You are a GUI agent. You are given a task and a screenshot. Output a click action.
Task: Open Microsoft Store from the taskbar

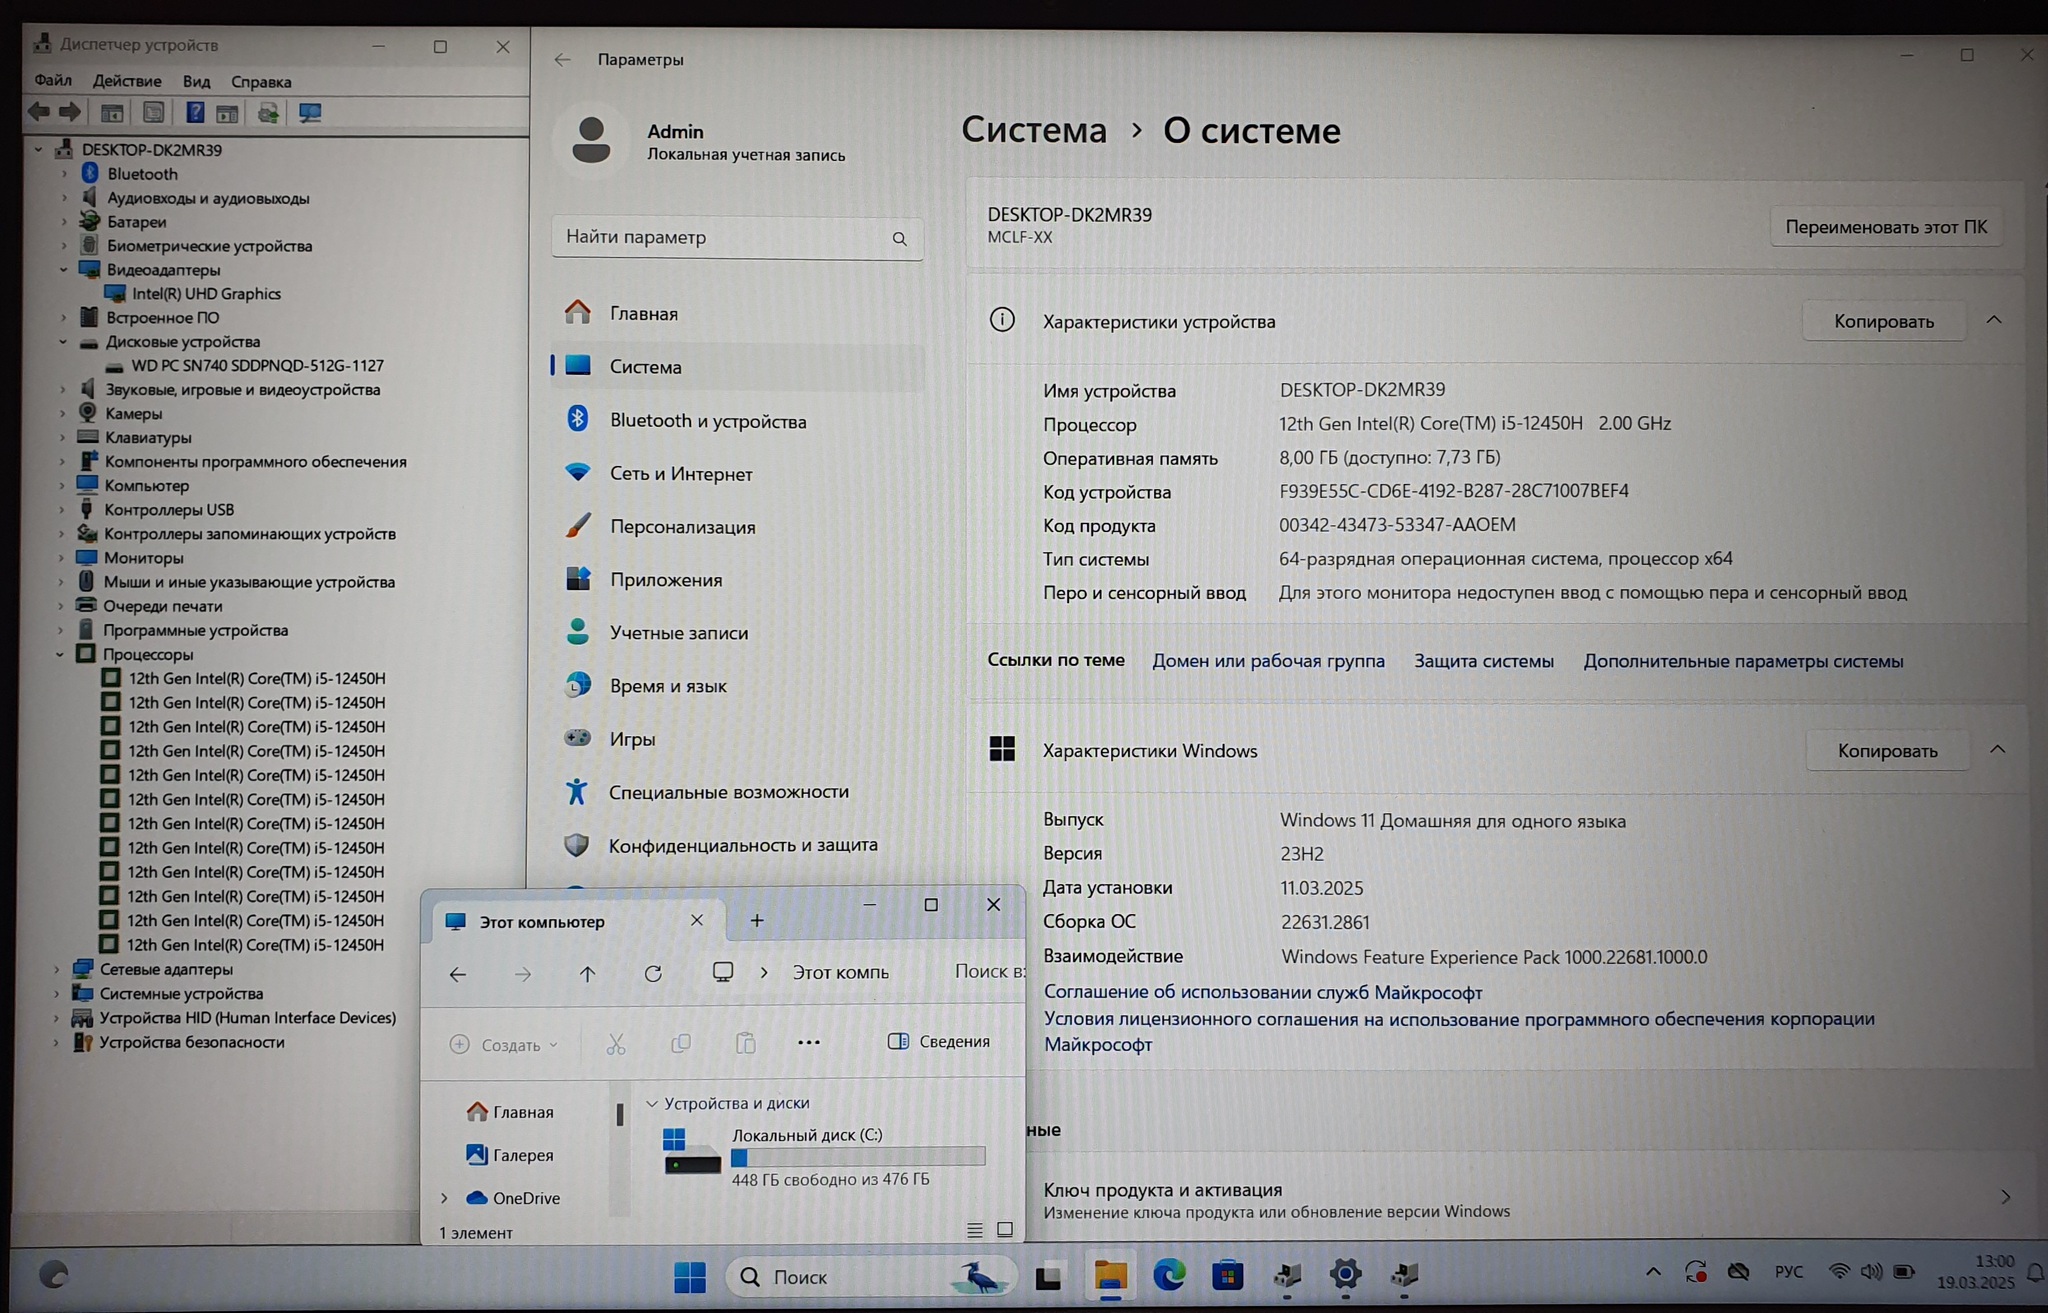[x=1227, y=1275]
